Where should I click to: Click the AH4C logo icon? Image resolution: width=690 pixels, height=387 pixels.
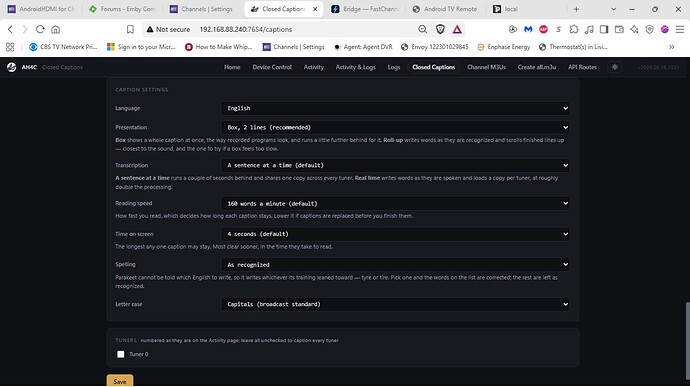(12, 67)
